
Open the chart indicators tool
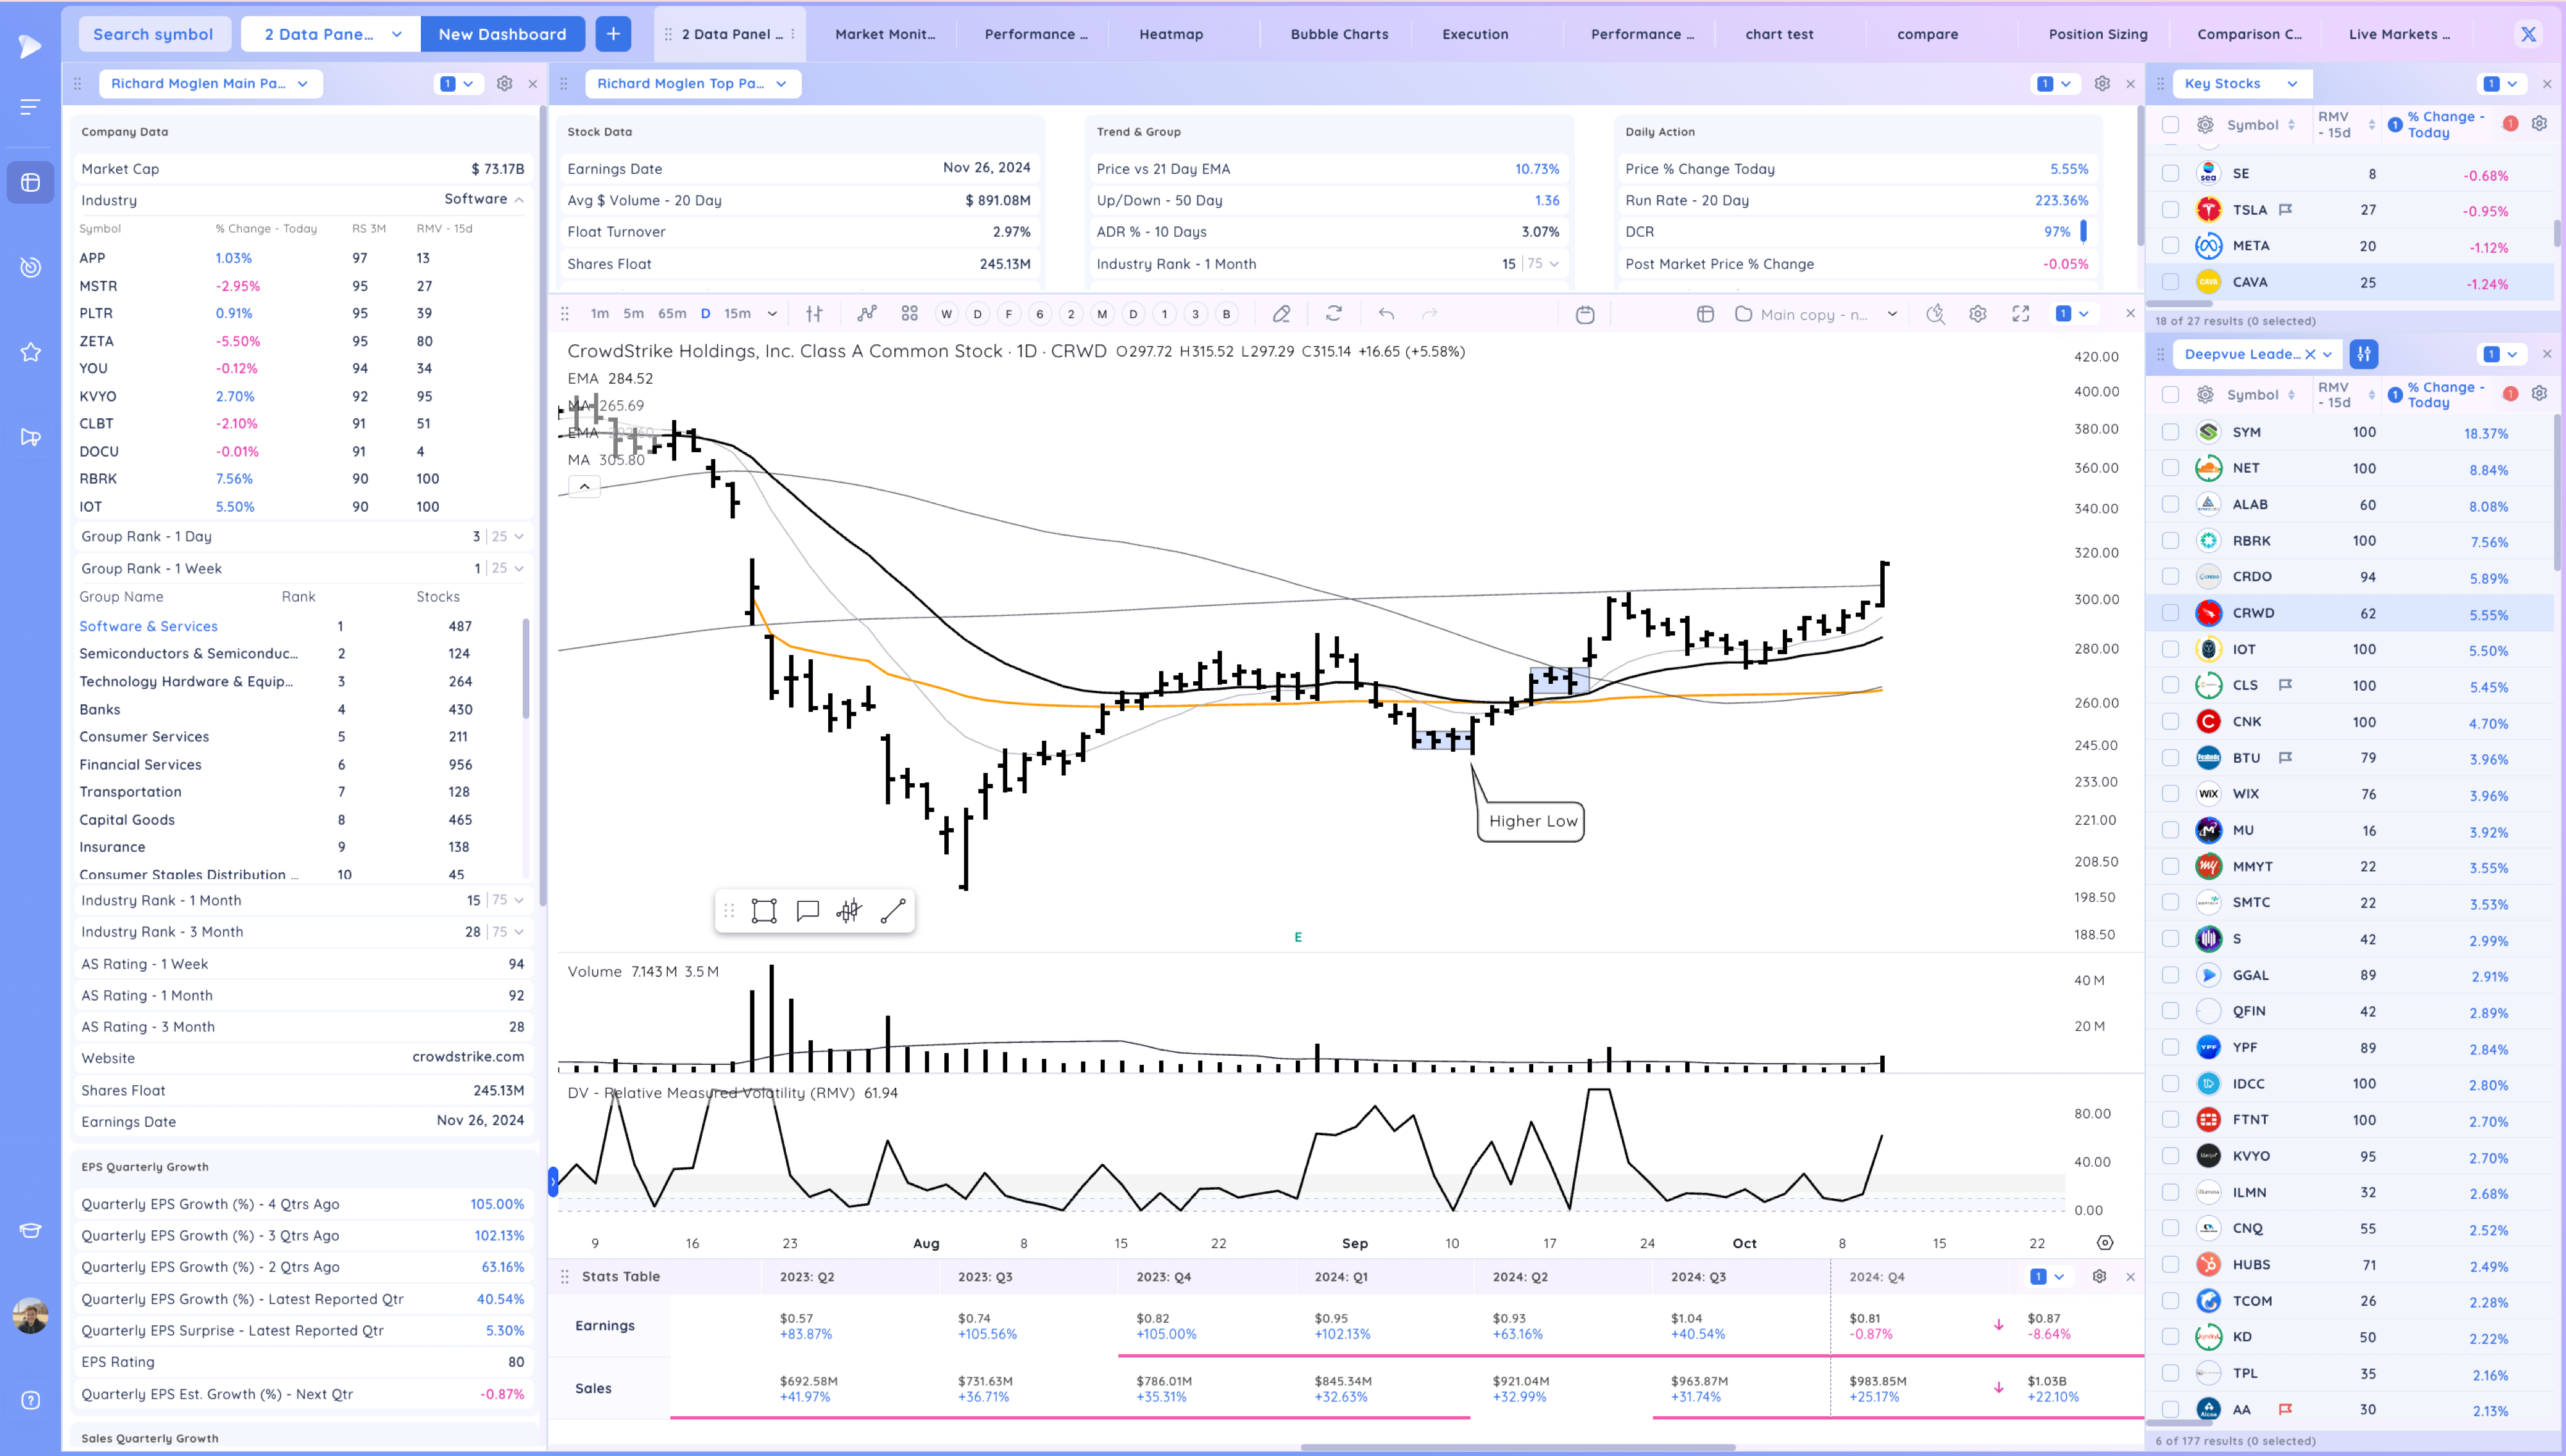pos(867,314)
